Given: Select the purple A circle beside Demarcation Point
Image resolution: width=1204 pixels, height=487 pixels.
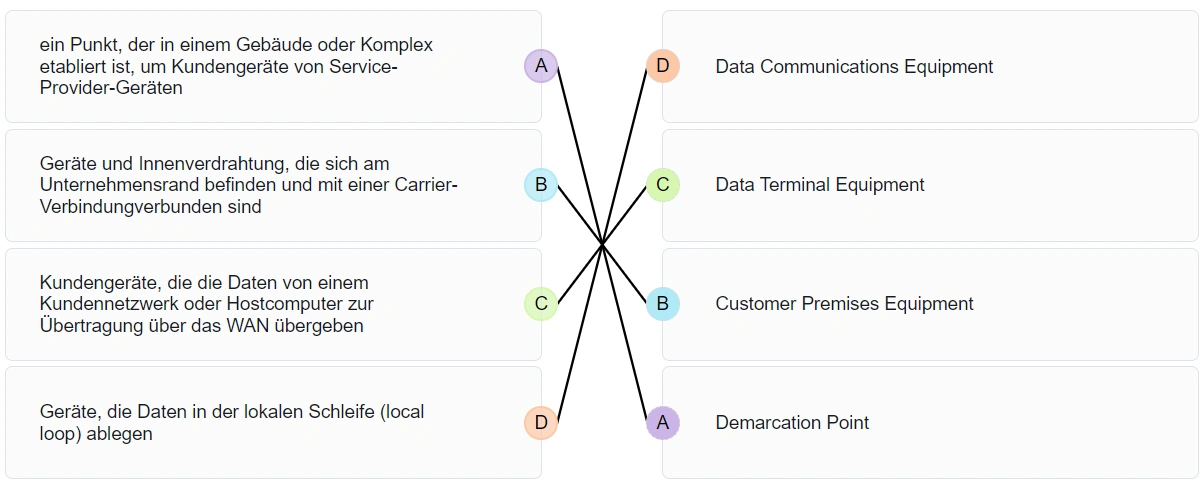Looking at the screenshot, I should pyautogui.click(x=662, y=422).
